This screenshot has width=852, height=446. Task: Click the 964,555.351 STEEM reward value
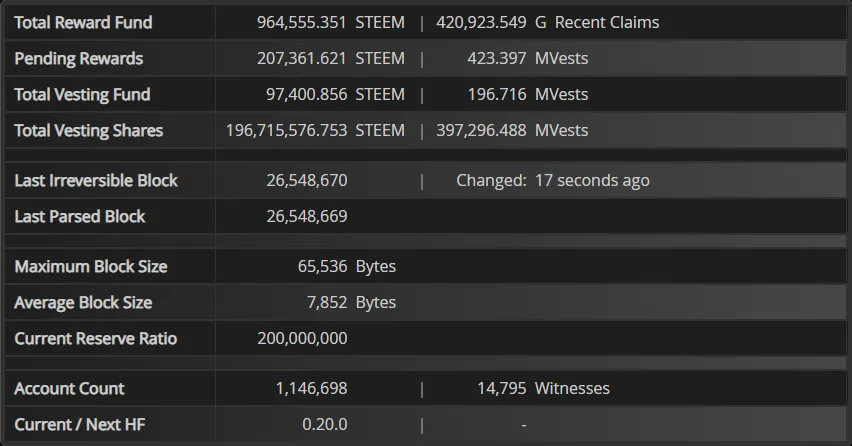pyautogui.click(x=331, y=22)
